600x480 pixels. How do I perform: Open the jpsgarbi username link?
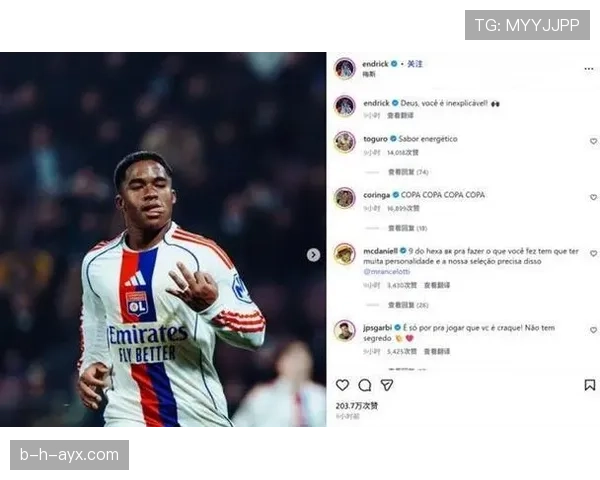pos(377,328)
